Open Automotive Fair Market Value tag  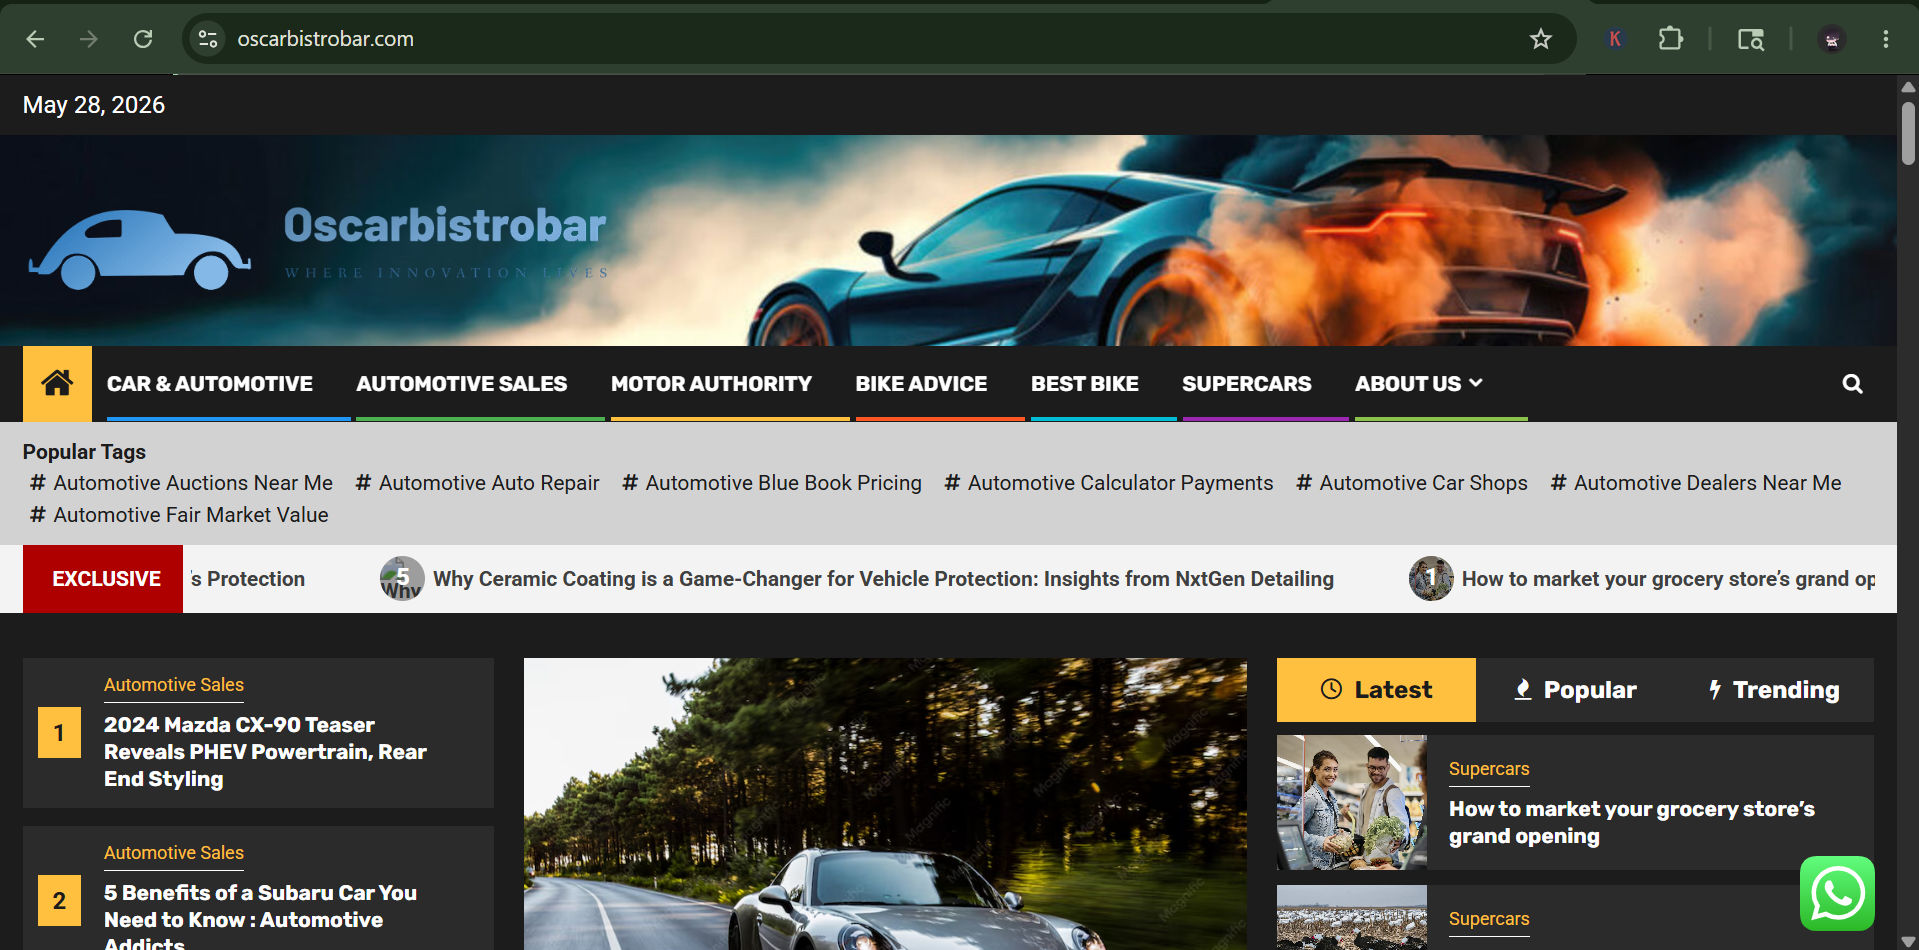click(179, 515)
